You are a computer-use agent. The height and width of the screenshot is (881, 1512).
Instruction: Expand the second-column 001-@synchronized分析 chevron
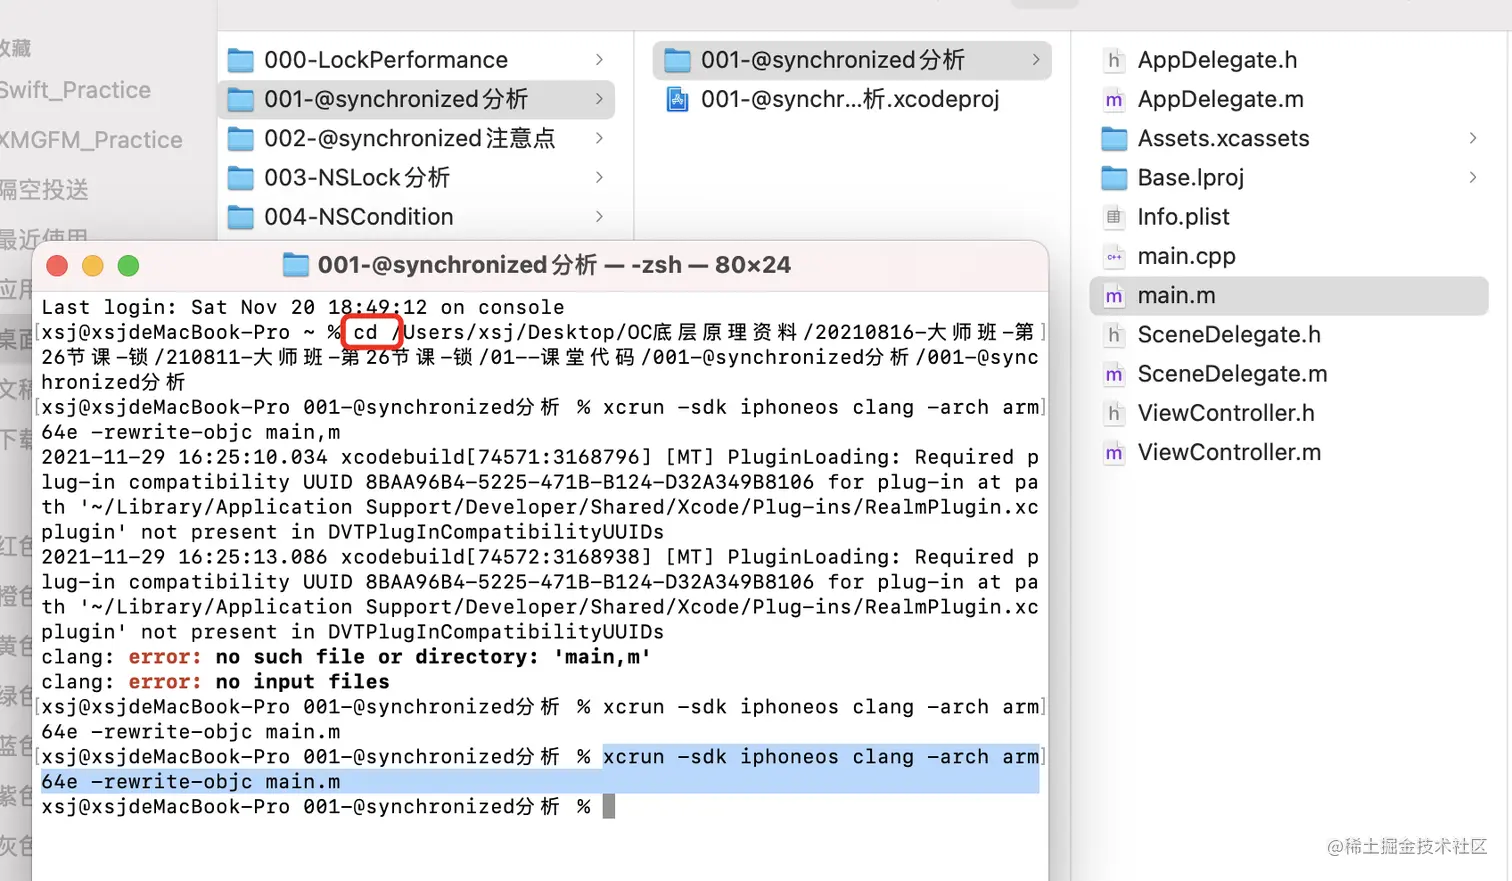point(1035,60)
